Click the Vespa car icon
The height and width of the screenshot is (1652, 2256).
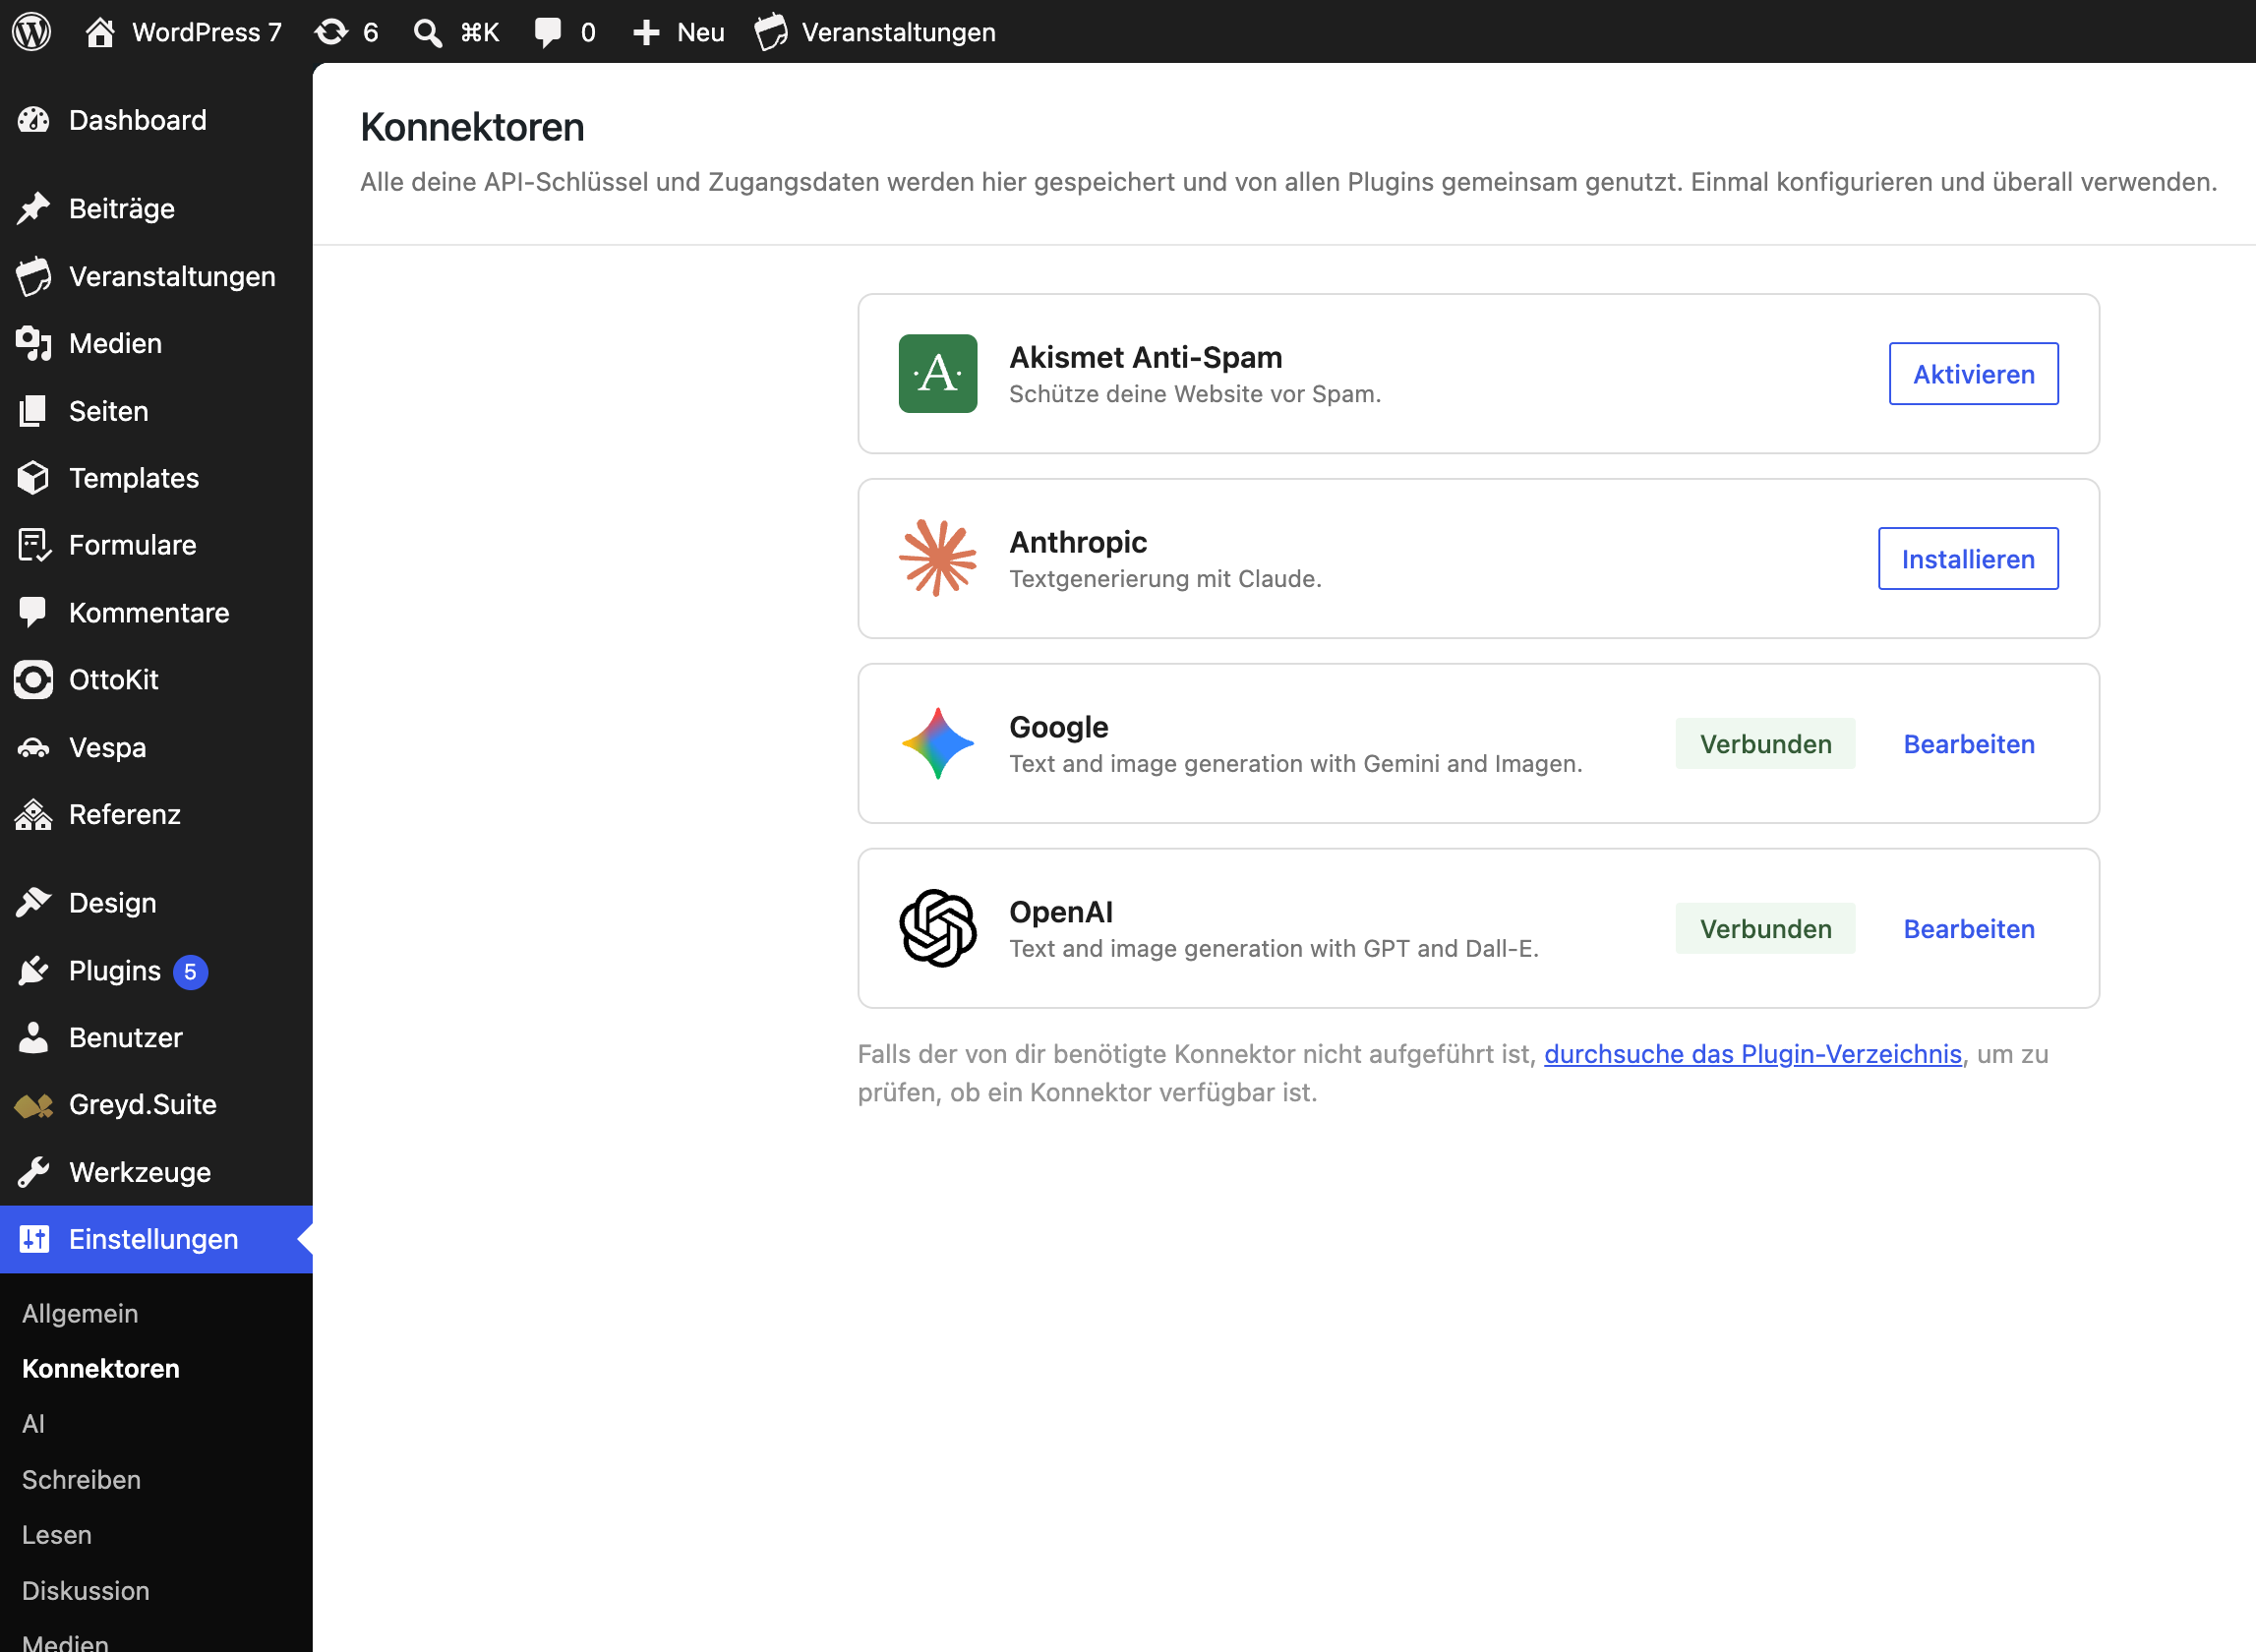coord(34,747)
